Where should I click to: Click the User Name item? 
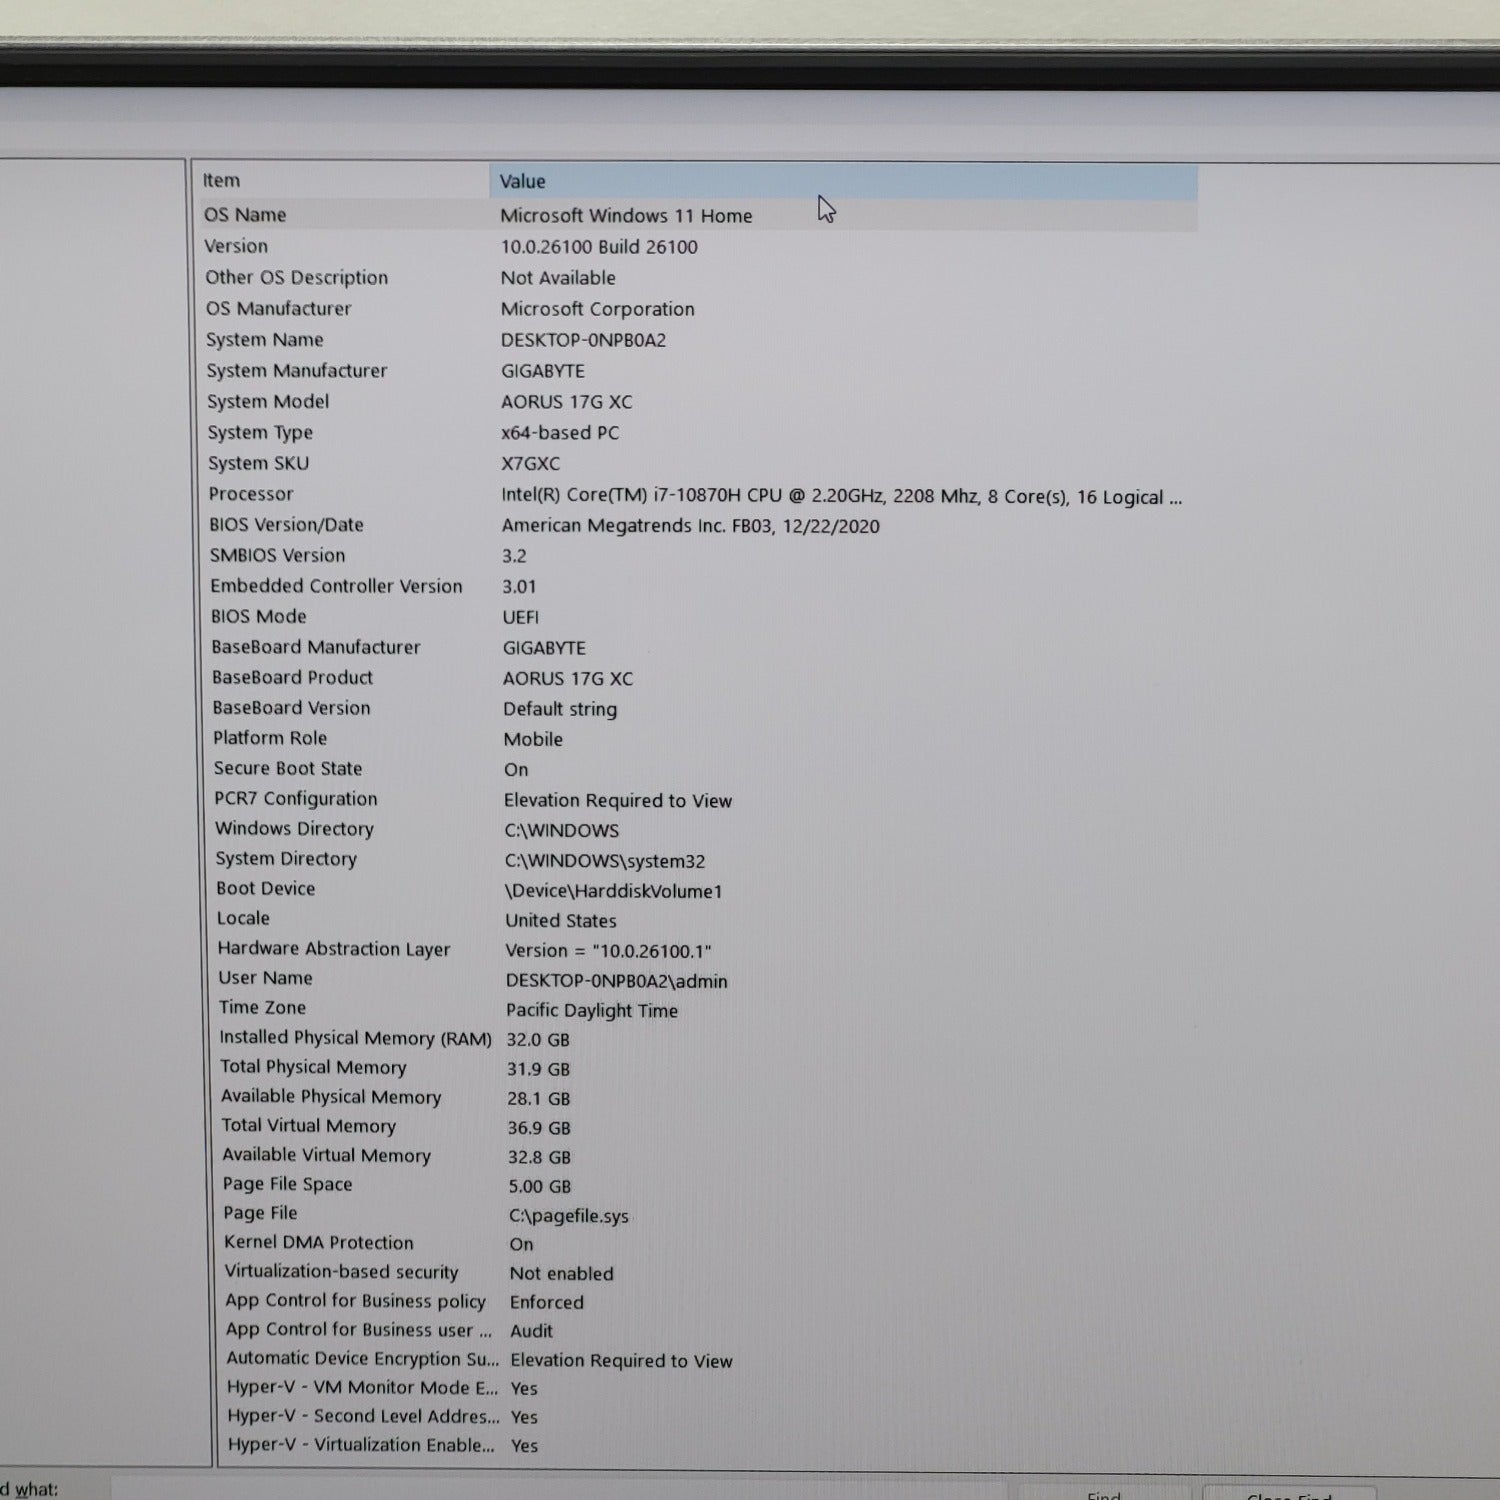(265, 978)
